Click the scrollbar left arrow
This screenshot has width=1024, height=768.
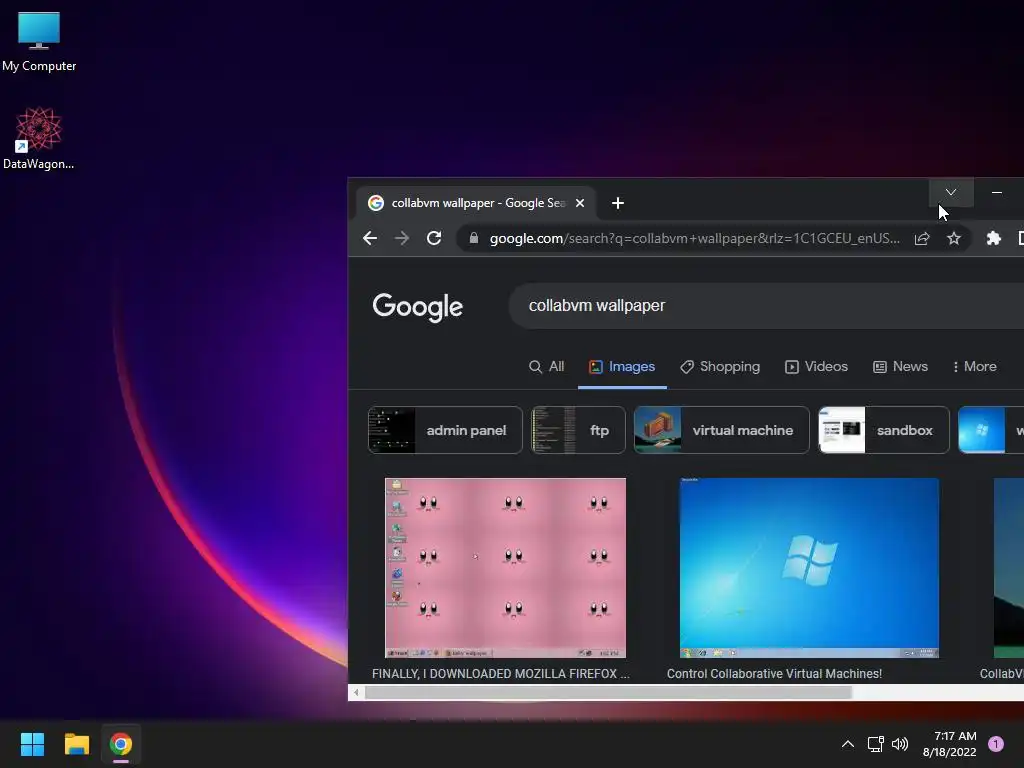click(x=356, y=692)
